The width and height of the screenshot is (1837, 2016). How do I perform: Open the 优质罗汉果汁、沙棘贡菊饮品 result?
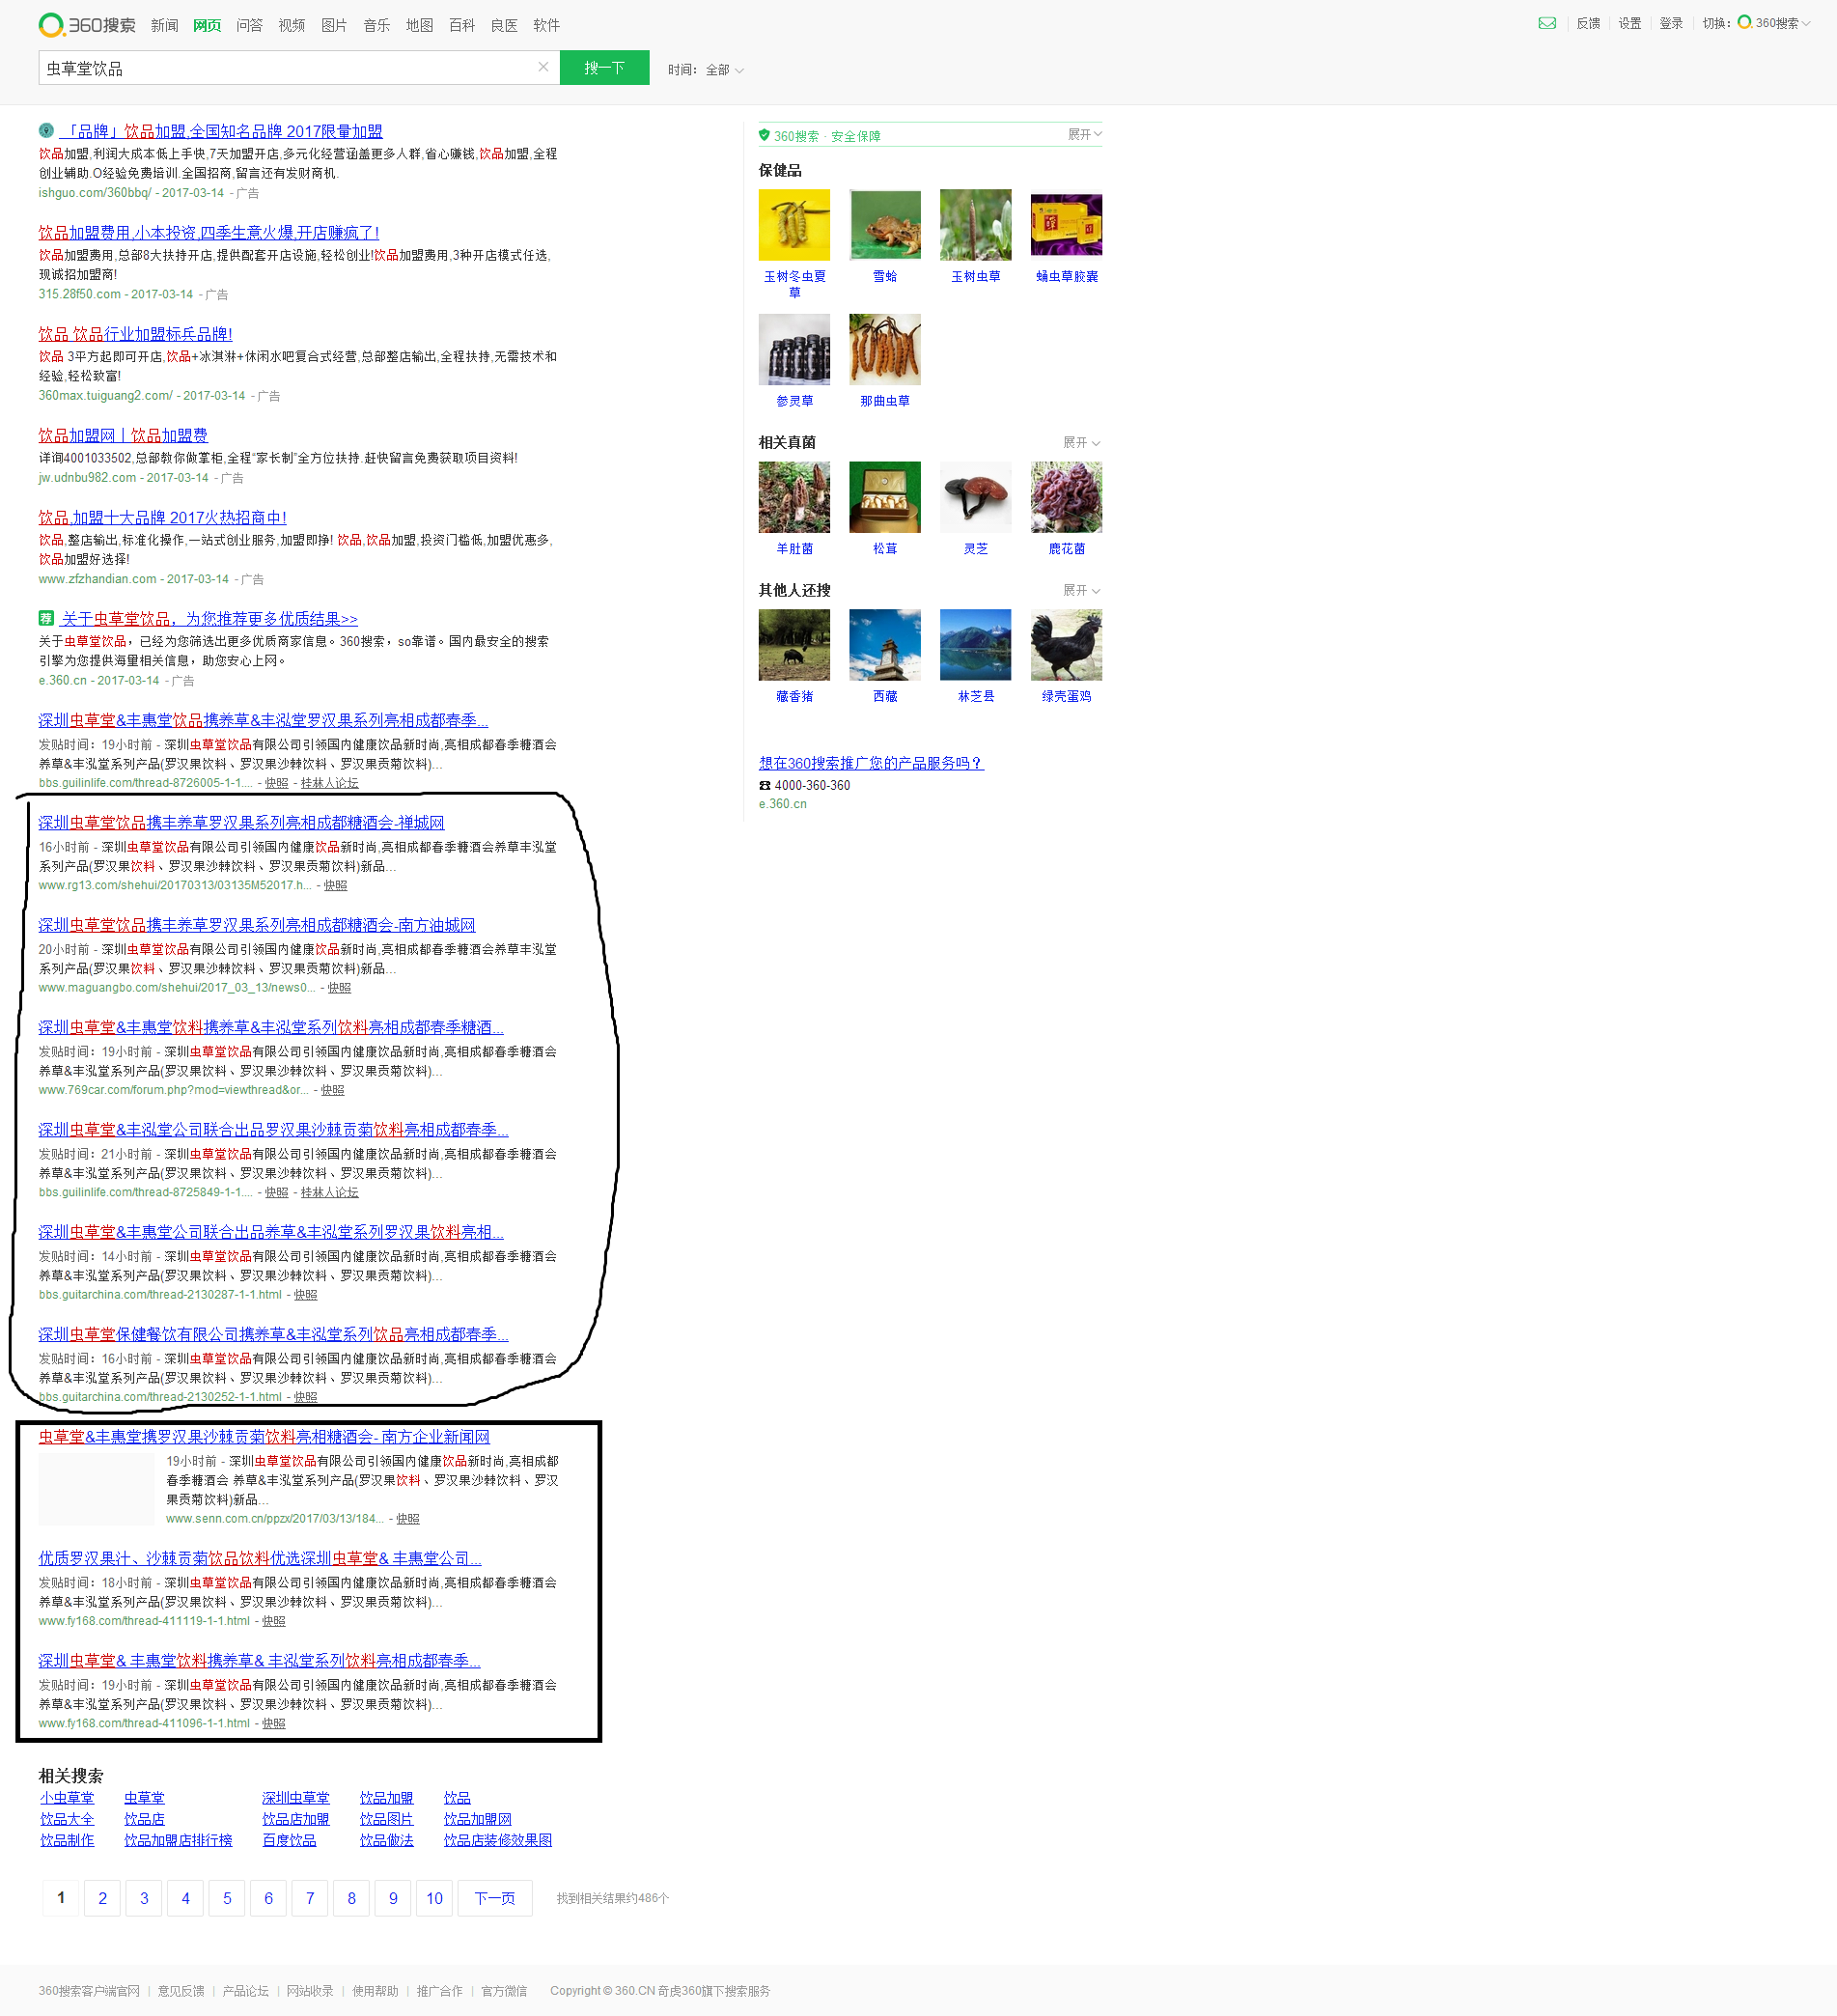pyautogui.click(x=260, y=1558)
